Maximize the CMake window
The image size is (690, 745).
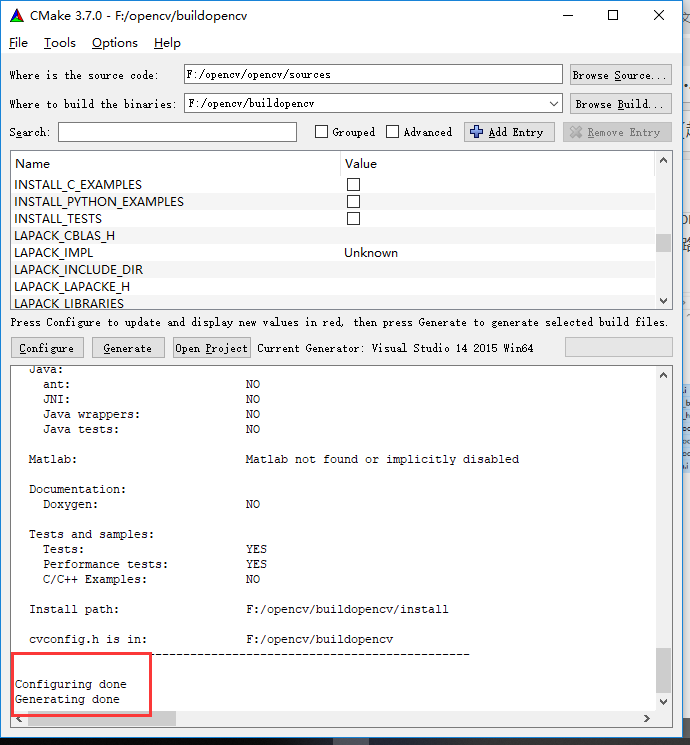coord(613,16)
